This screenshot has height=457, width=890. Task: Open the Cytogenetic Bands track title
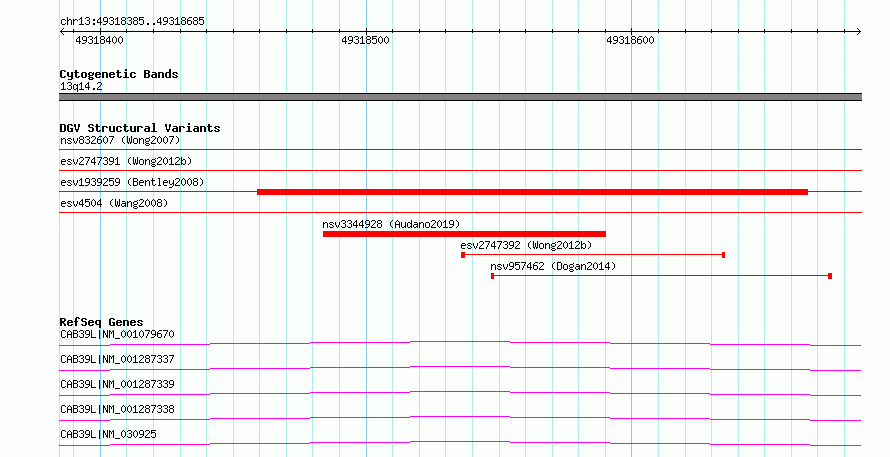(x=119, y=74)
